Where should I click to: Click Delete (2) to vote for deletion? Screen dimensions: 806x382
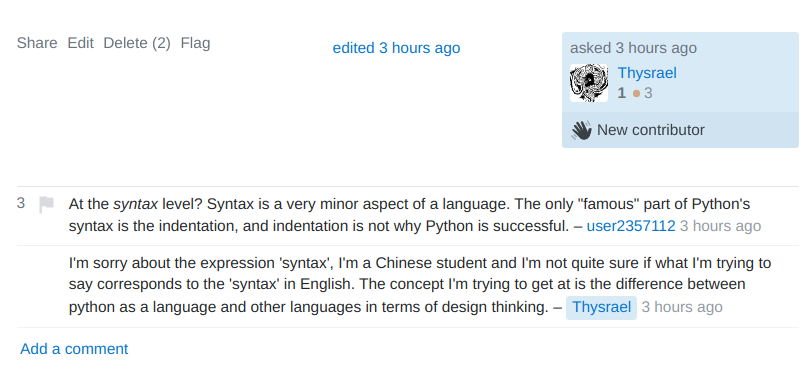click(137, 43)
